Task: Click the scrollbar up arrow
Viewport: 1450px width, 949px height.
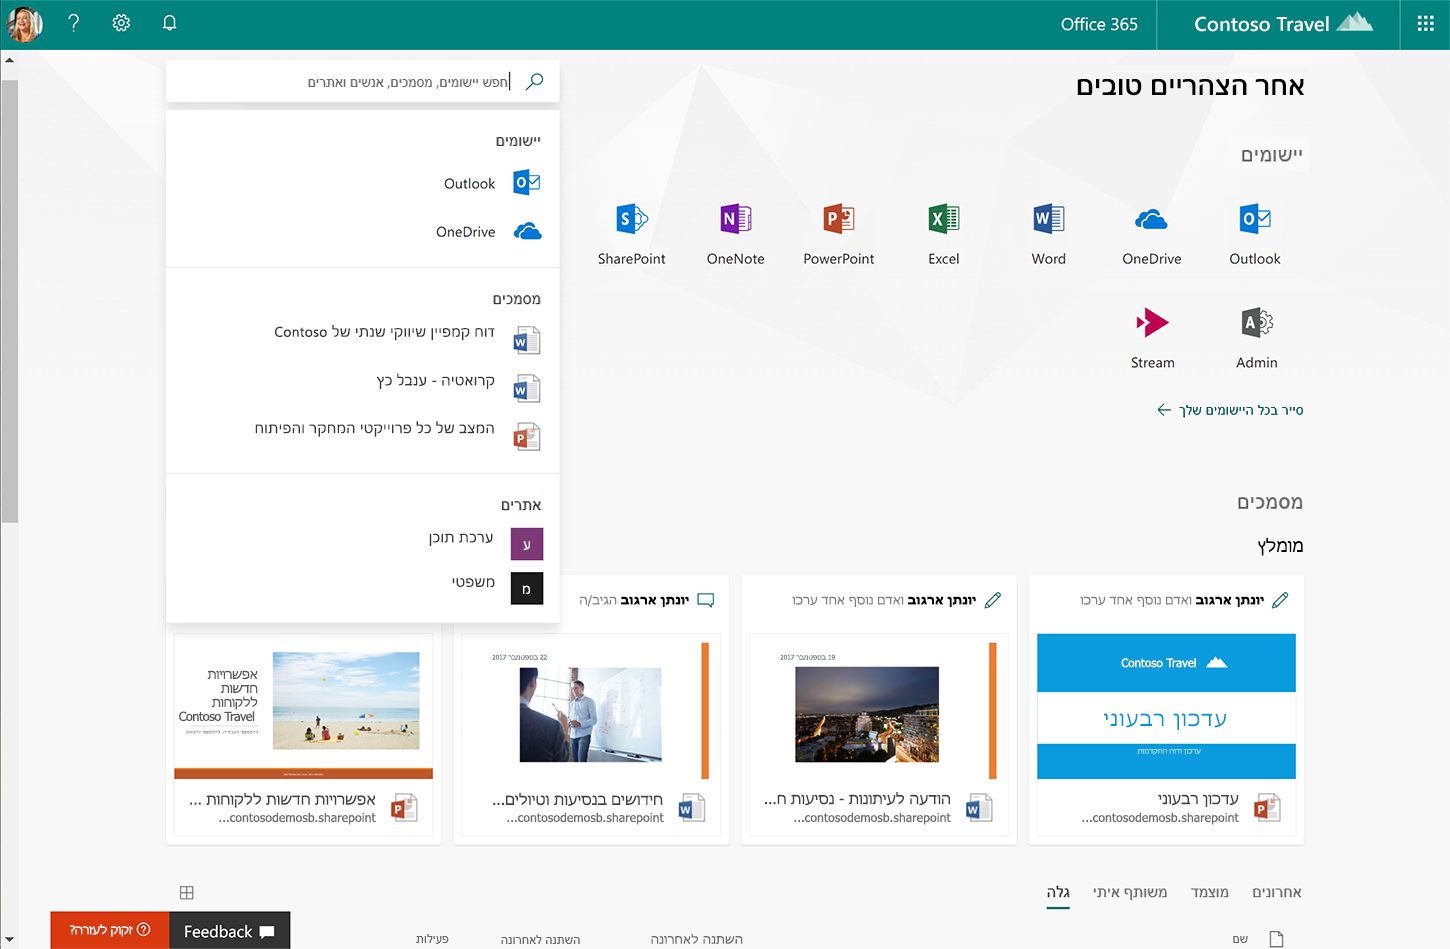Action: pos(9,60)
